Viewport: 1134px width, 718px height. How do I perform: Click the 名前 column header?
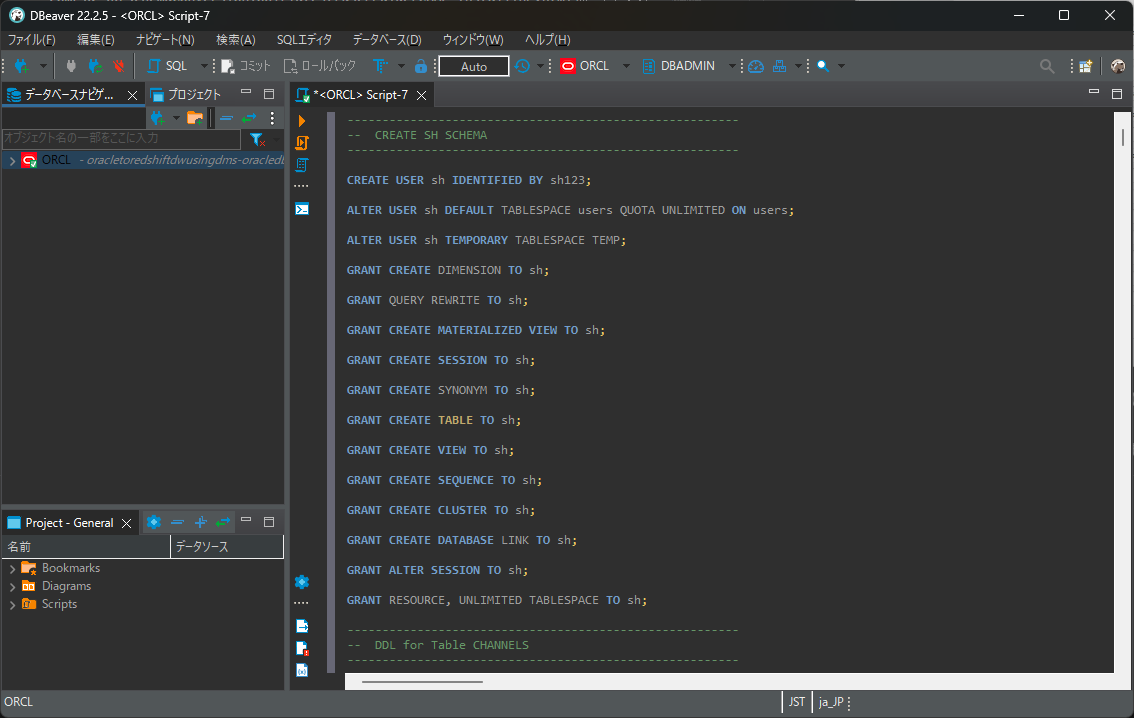[x=86, y=547]
